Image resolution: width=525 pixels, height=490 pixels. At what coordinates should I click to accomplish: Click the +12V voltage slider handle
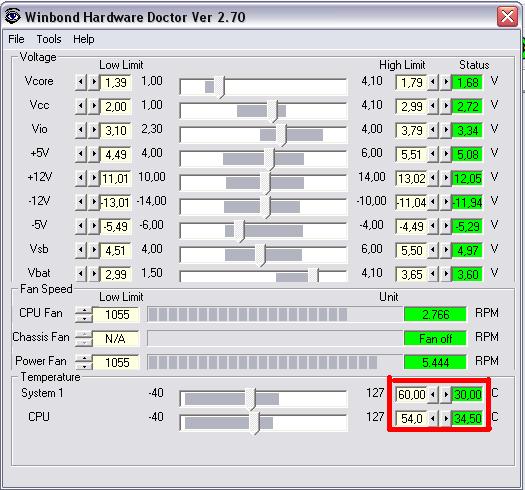pyautogui.click(x=265, y=183)
